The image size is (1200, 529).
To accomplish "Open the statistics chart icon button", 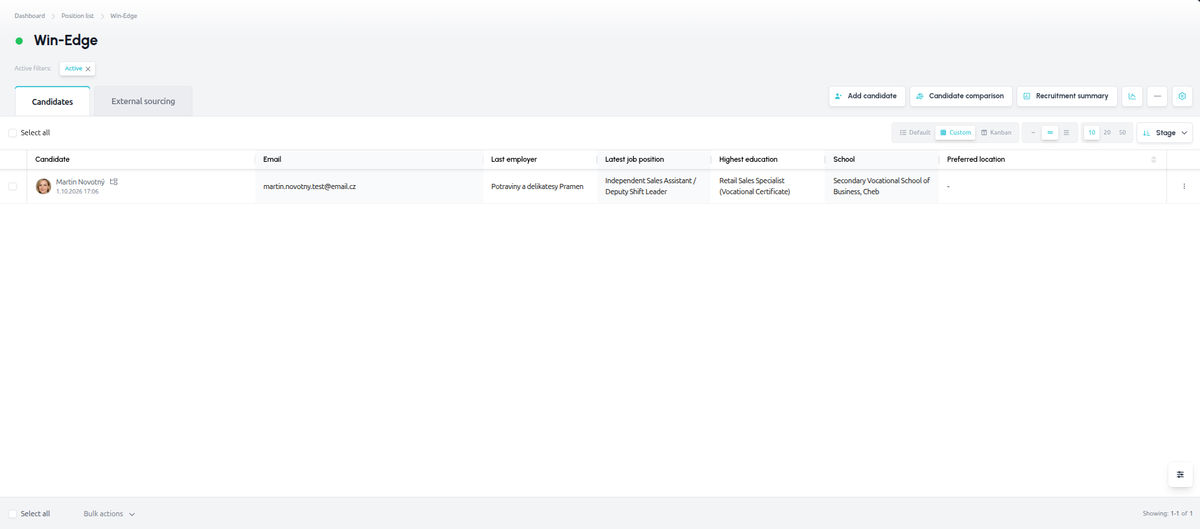I will (x=1132, y=96).
